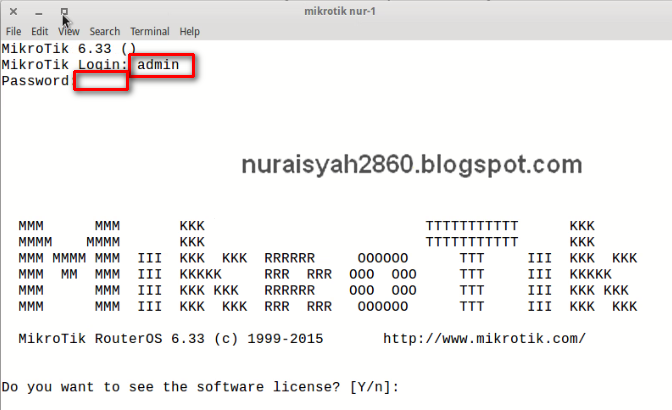Click the 'MikroTik Login:' prompt
Screen dimensions: 672x410
click(x=65, y=65)
